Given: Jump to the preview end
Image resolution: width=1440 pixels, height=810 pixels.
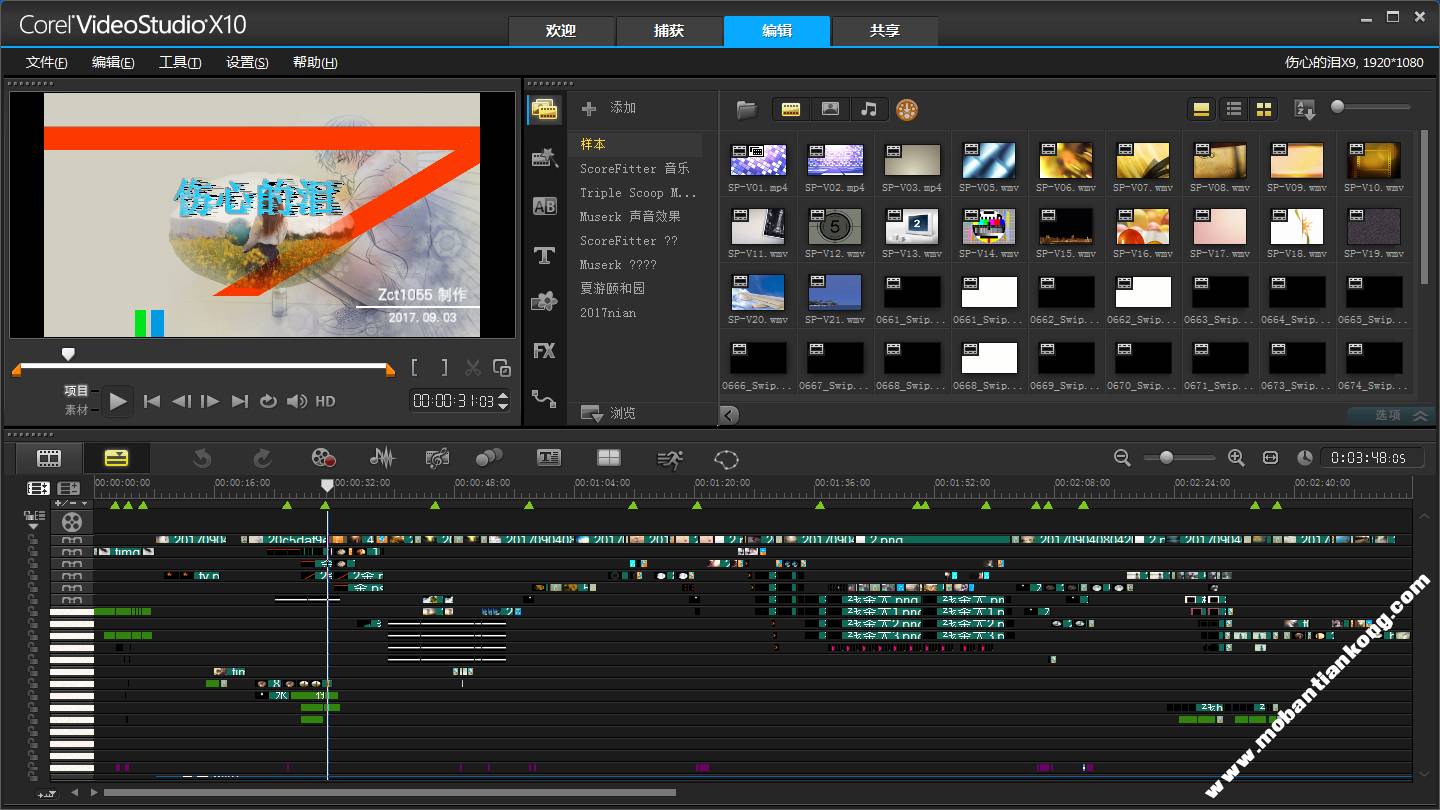Looking at the screenshot, I should (239, 401).
